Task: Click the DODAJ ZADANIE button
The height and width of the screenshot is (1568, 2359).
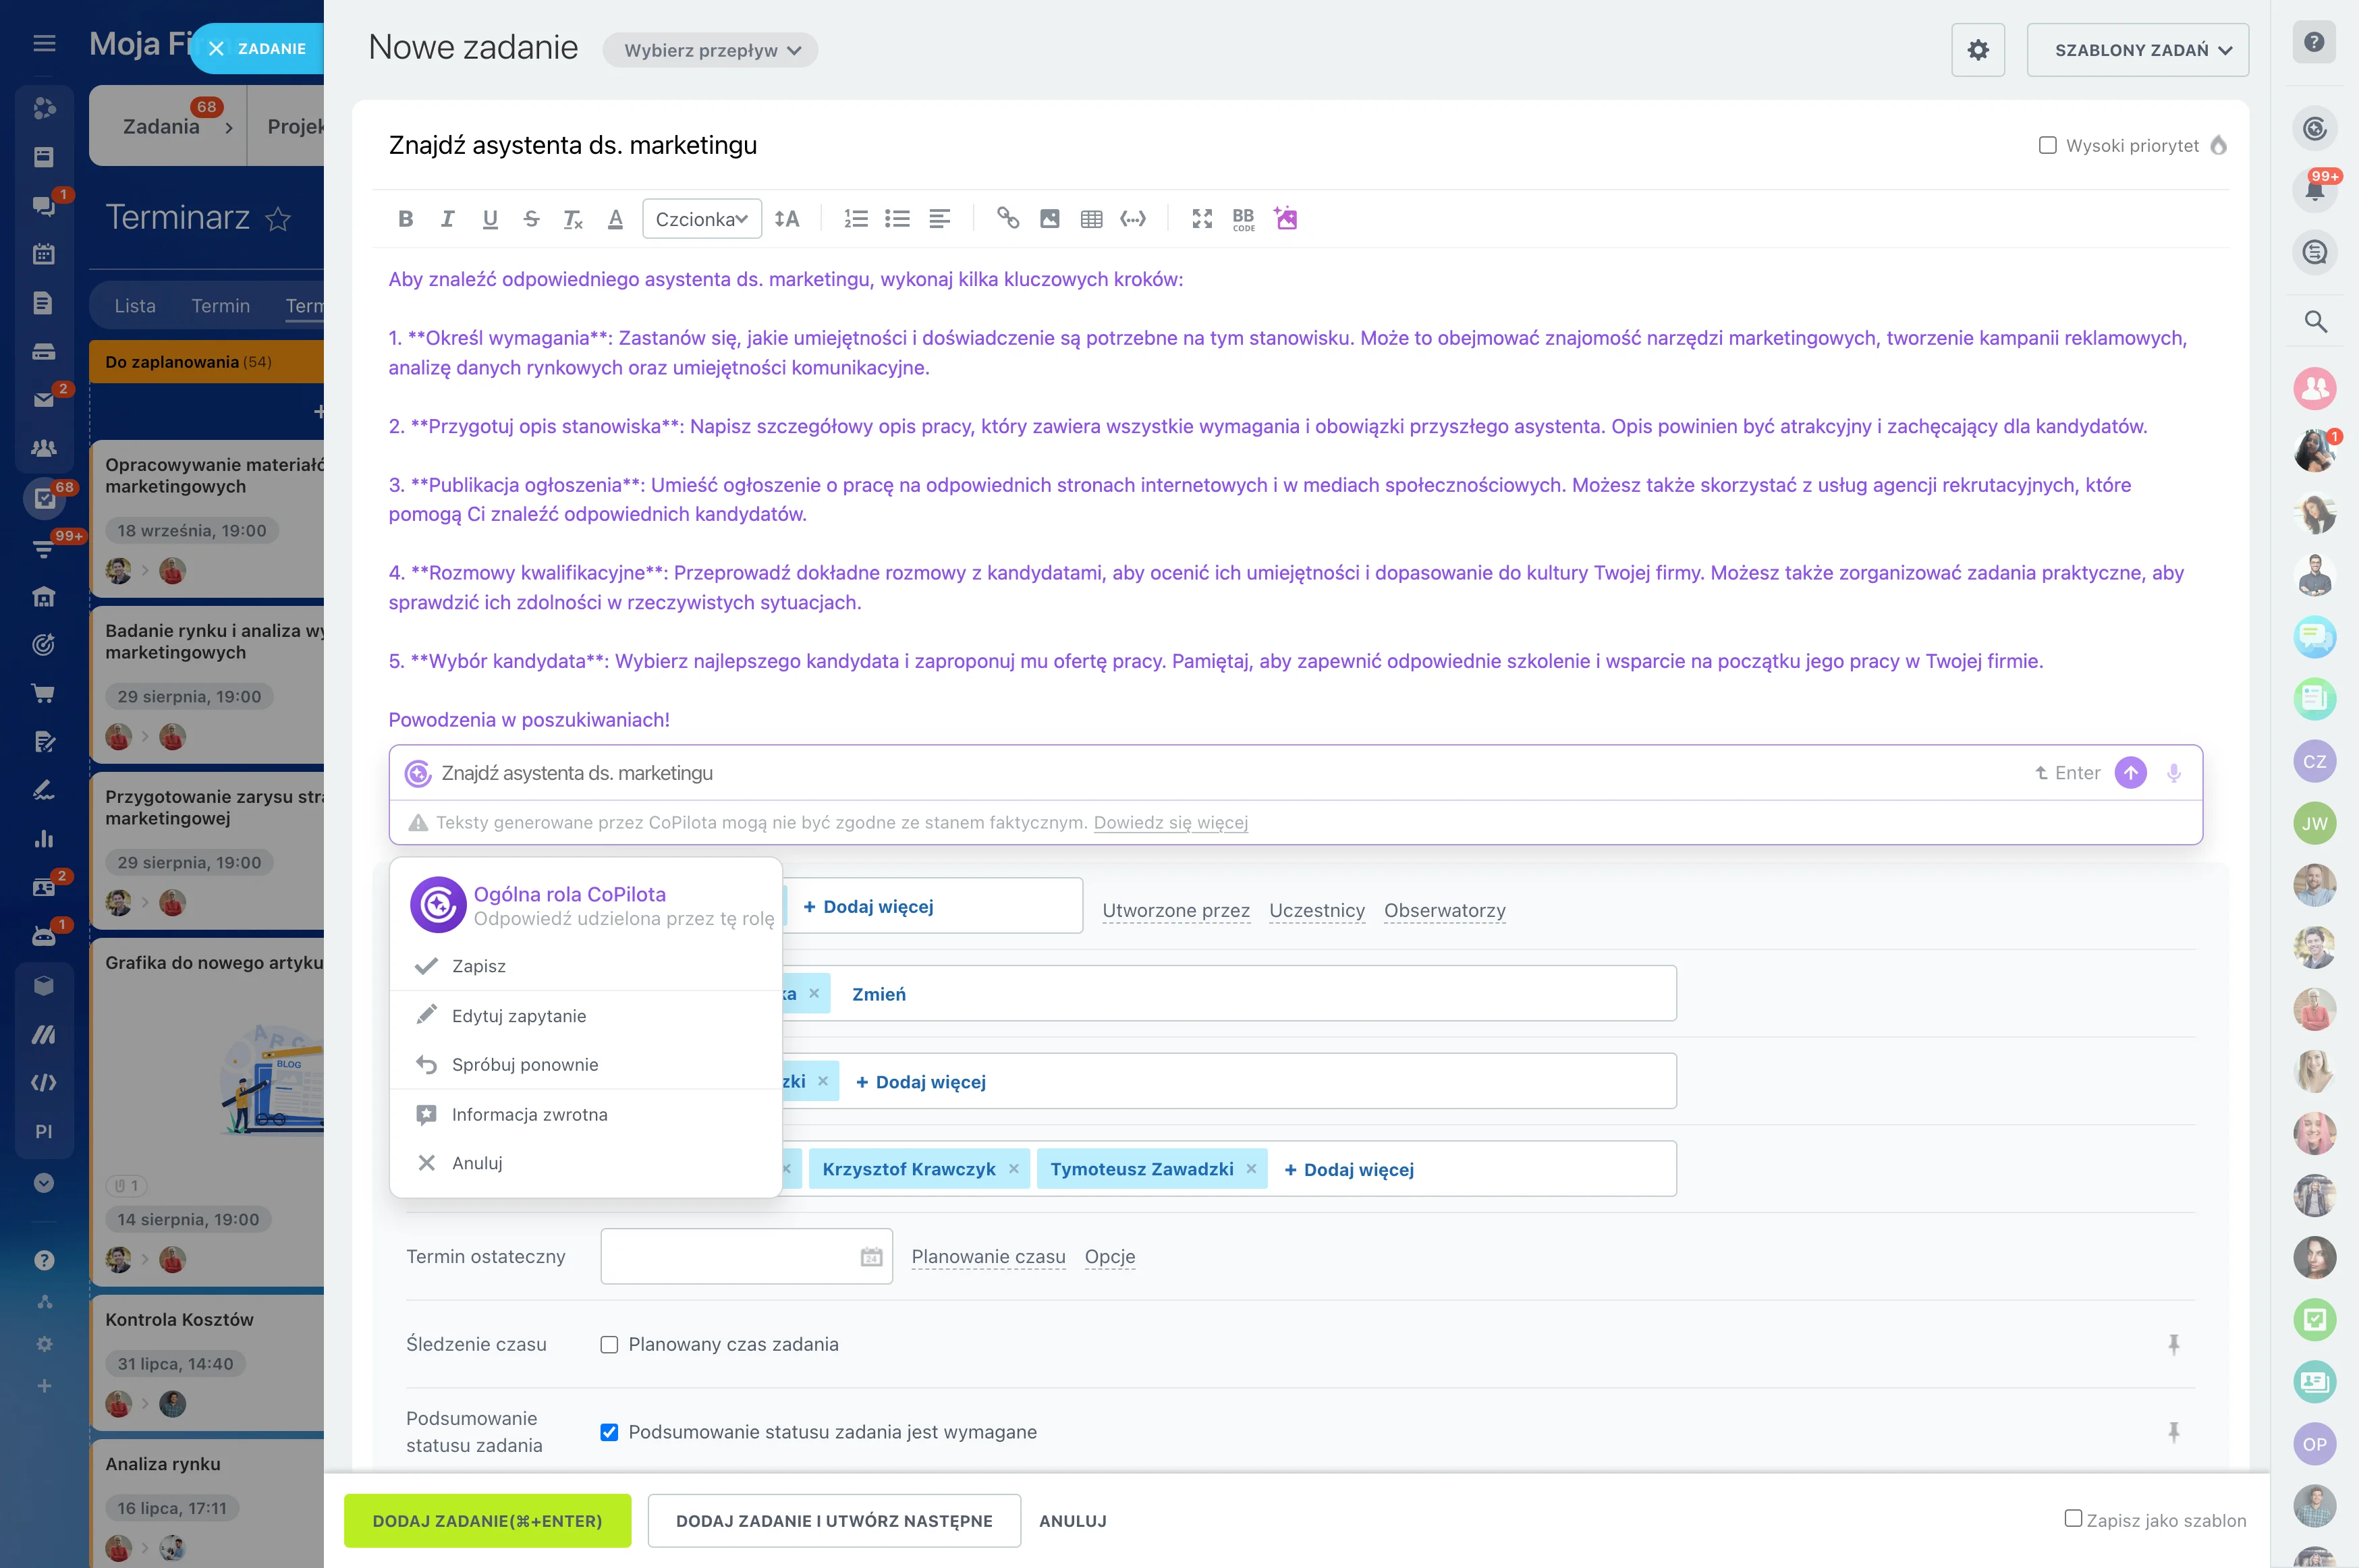Action: [487, 1520]
